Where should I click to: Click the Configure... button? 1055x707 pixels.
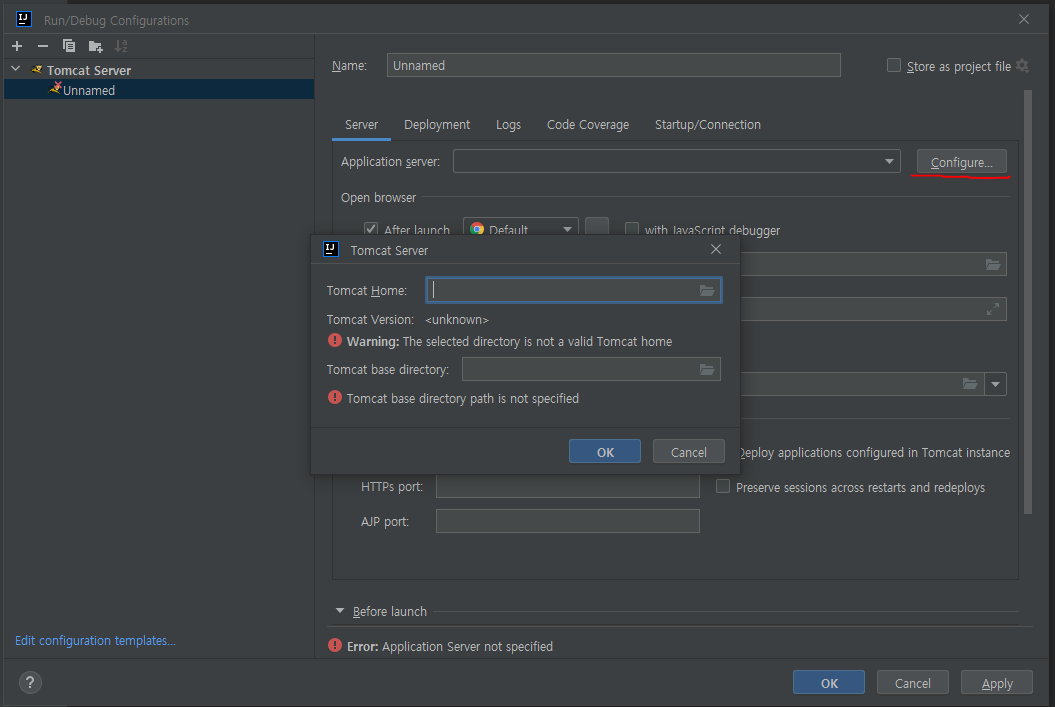(x=961, y=162)
